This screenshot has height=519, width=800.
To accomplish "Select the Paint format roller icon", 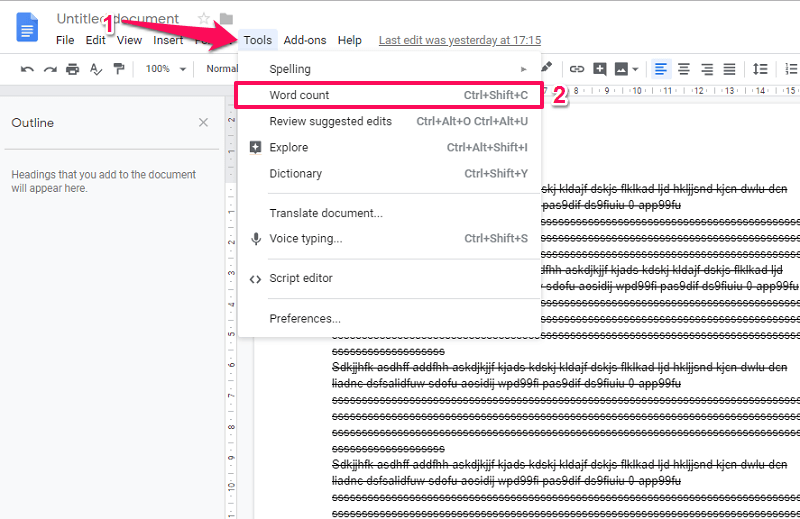I will [x=119, y=69].
